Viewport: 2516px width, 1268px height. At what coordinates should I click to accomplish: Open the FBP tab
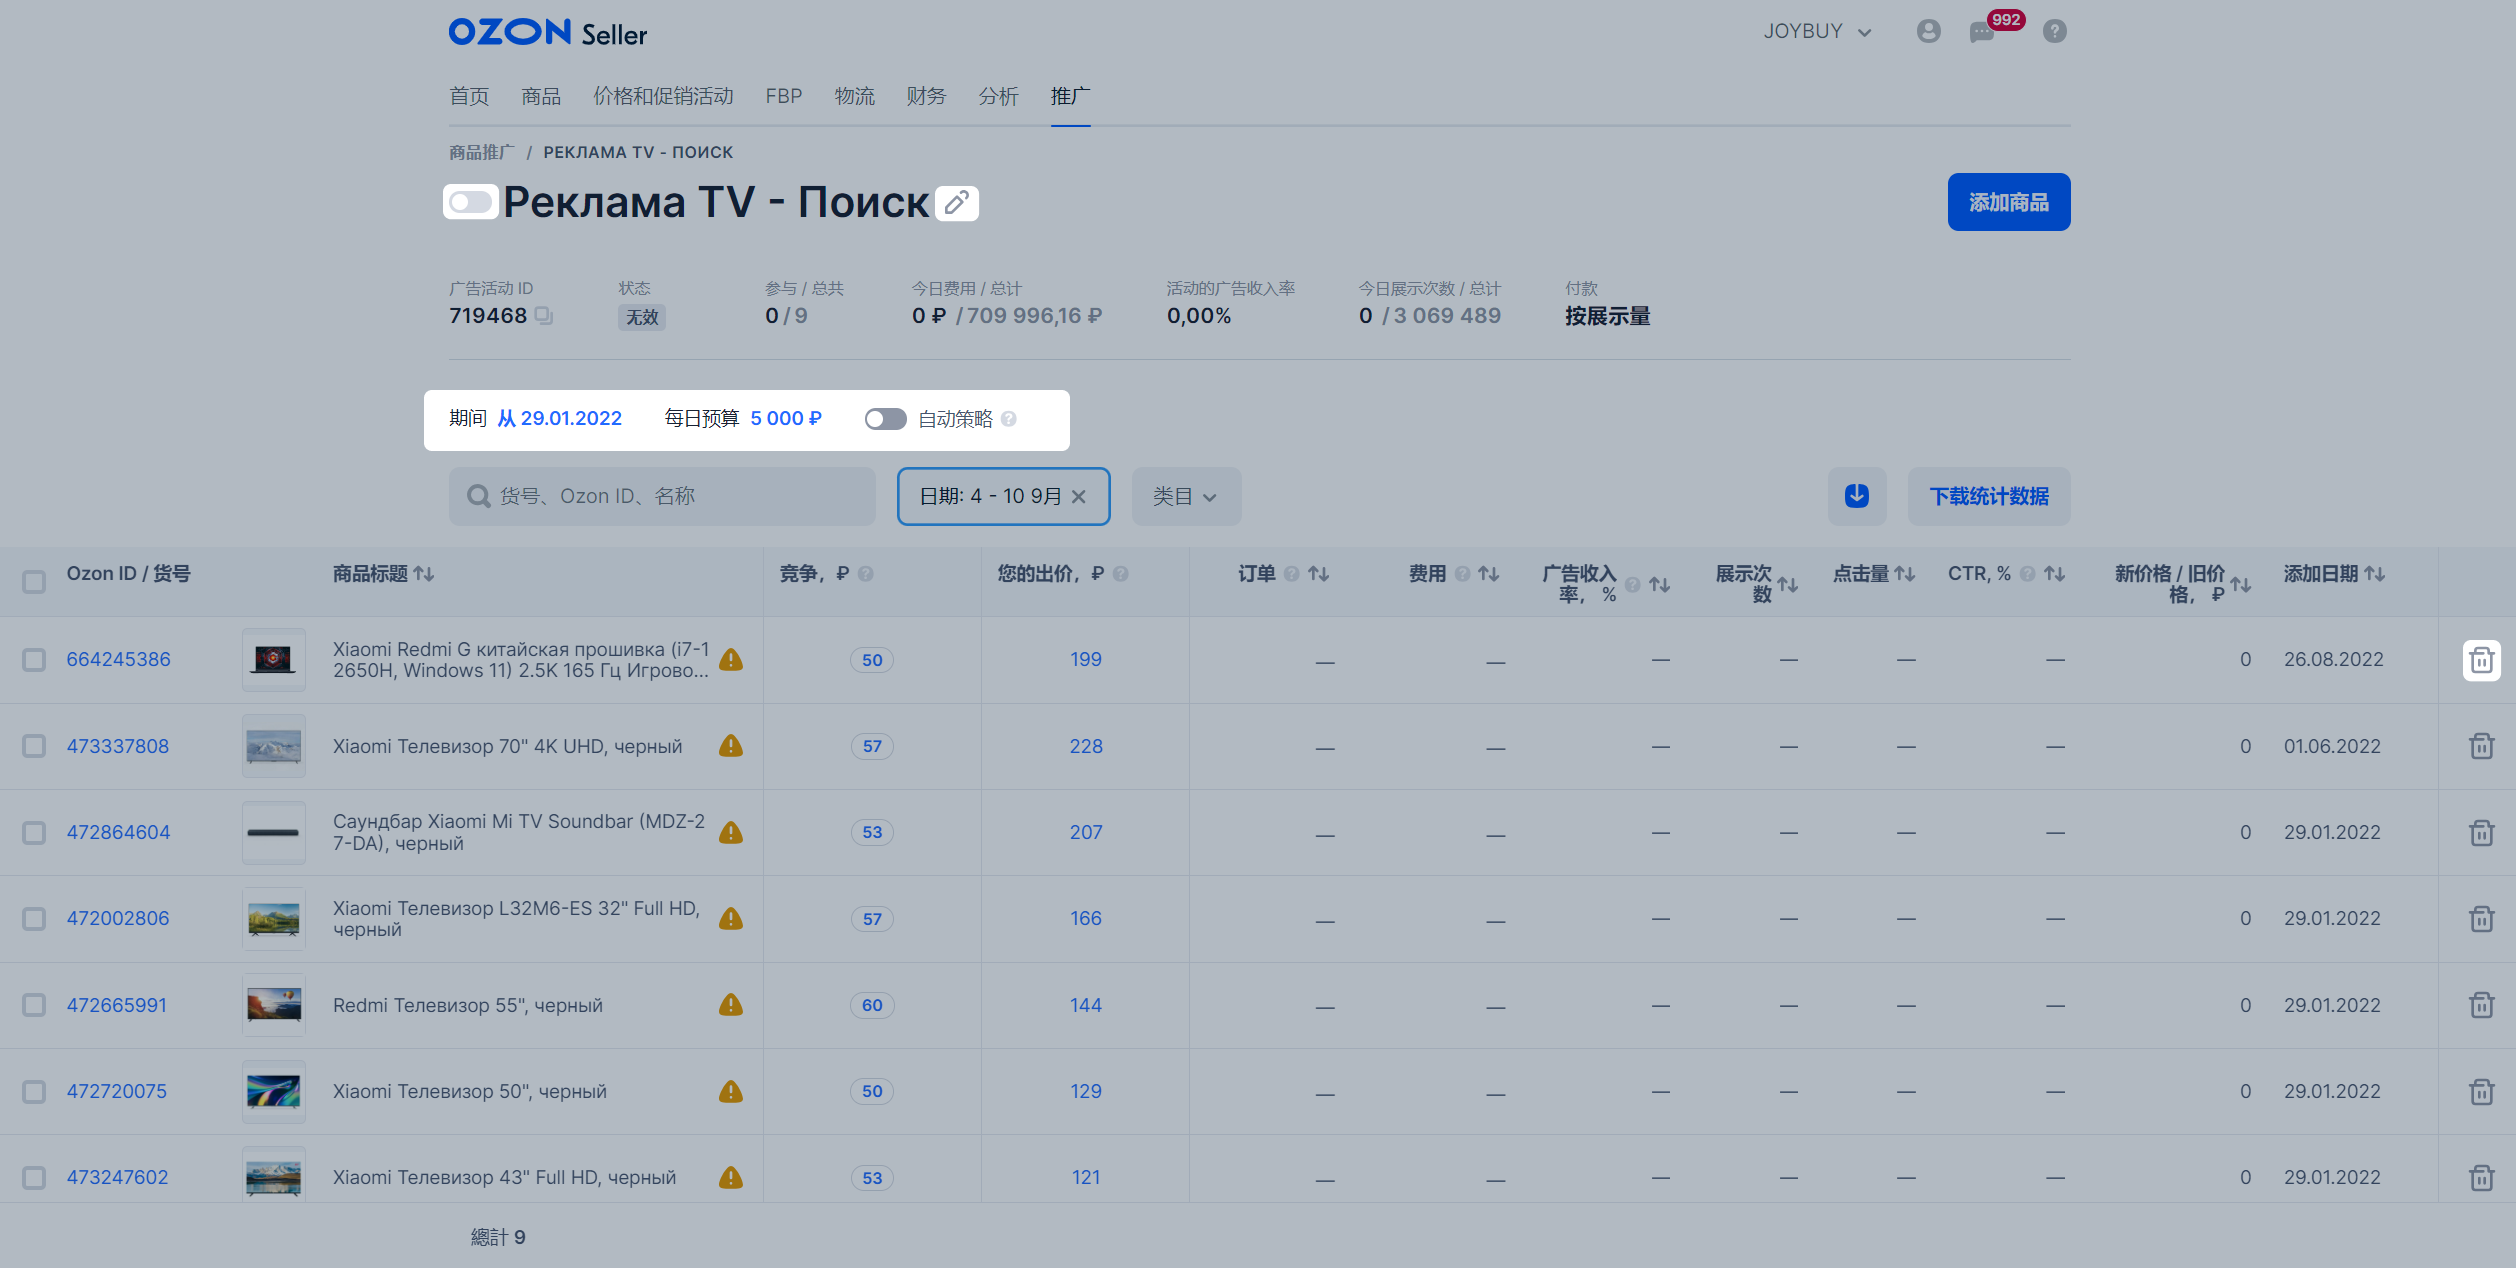click(x=784, y=96)
